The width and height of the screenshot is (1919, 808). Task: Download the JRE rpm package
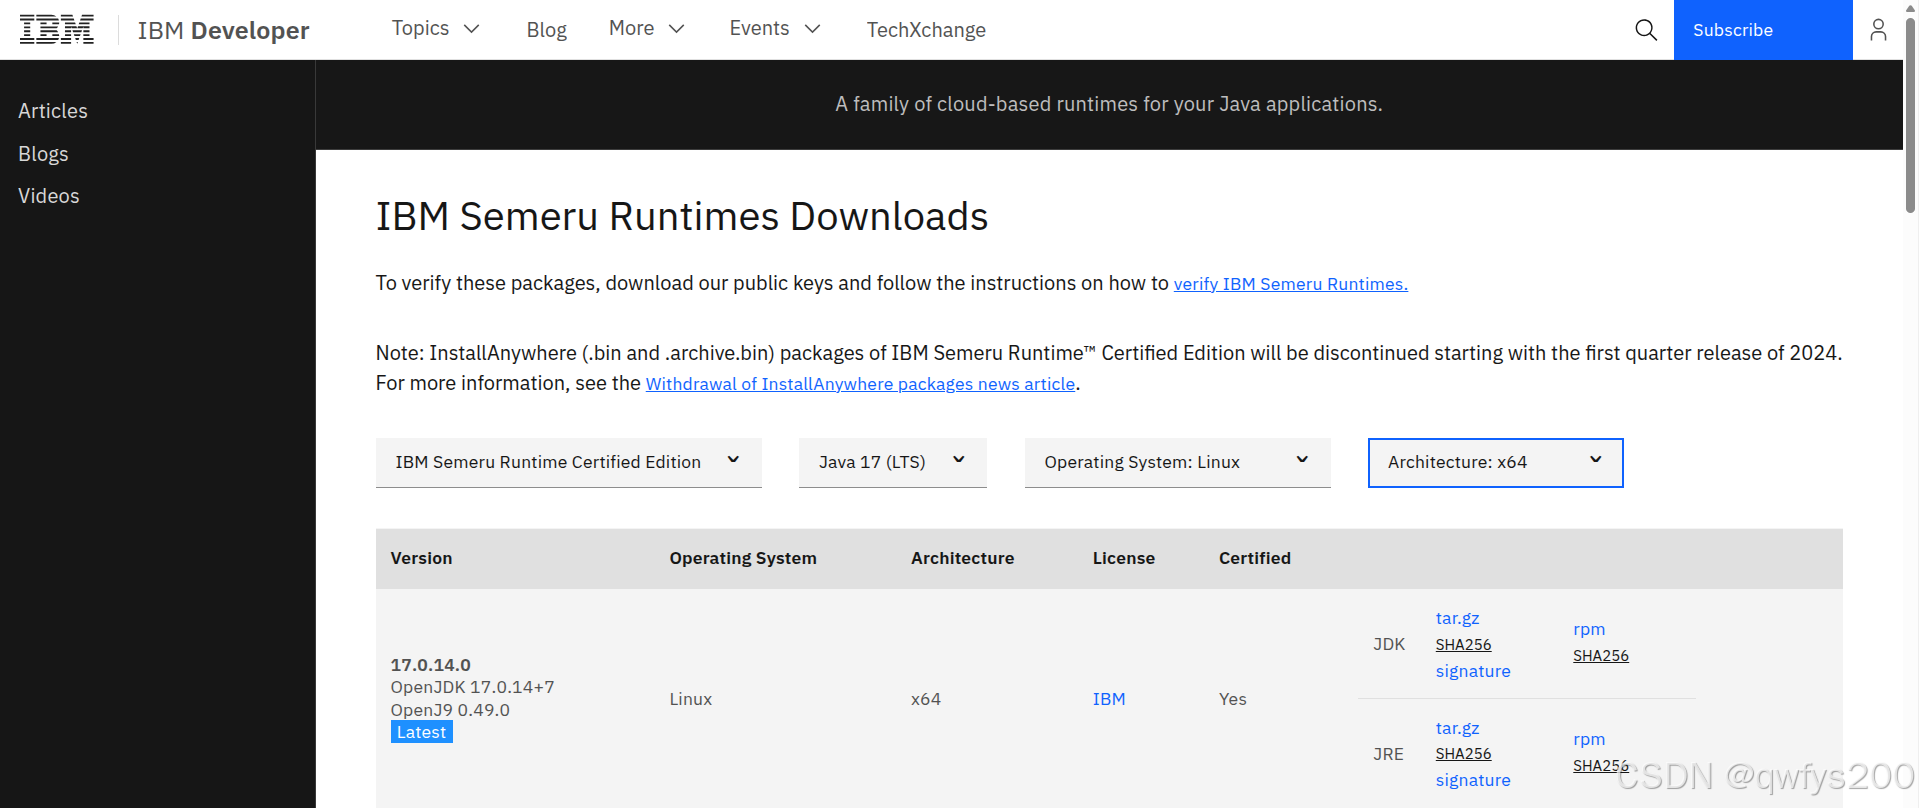click(x=1588, y=739)
